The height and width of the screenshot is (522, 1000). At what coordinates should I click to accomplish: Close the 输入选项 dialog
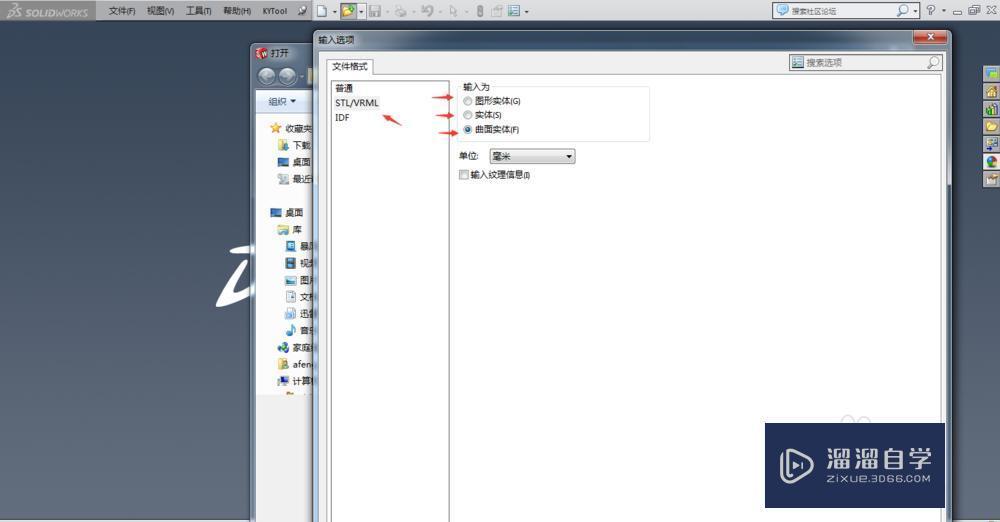click(x=930, y=37)
